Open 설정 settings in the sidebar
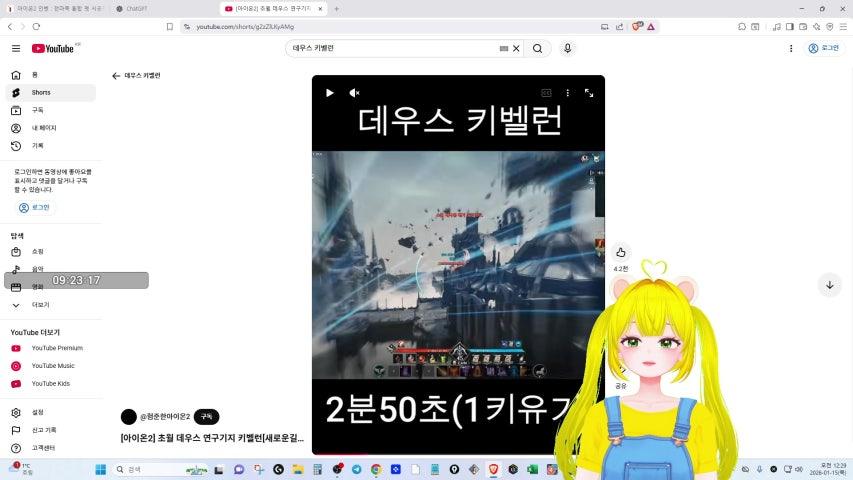The width and height of the screenshot is (853, 480). [51, 413]
